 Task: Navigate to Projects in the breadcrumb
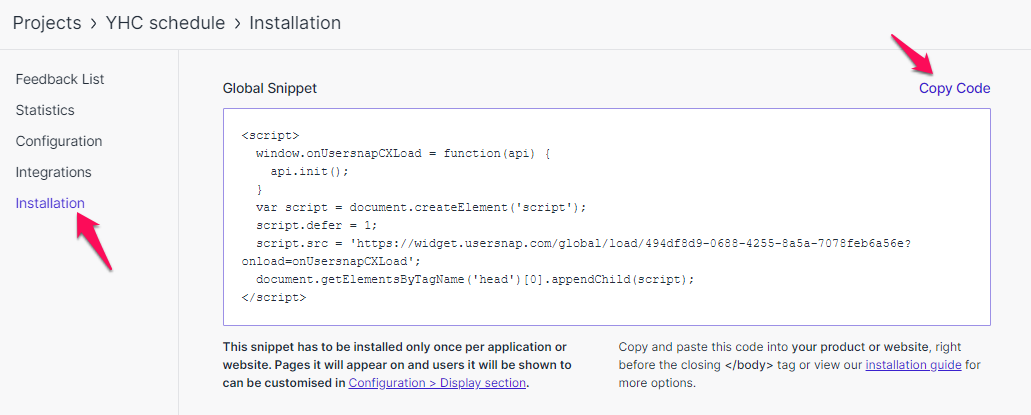(47, 24)
